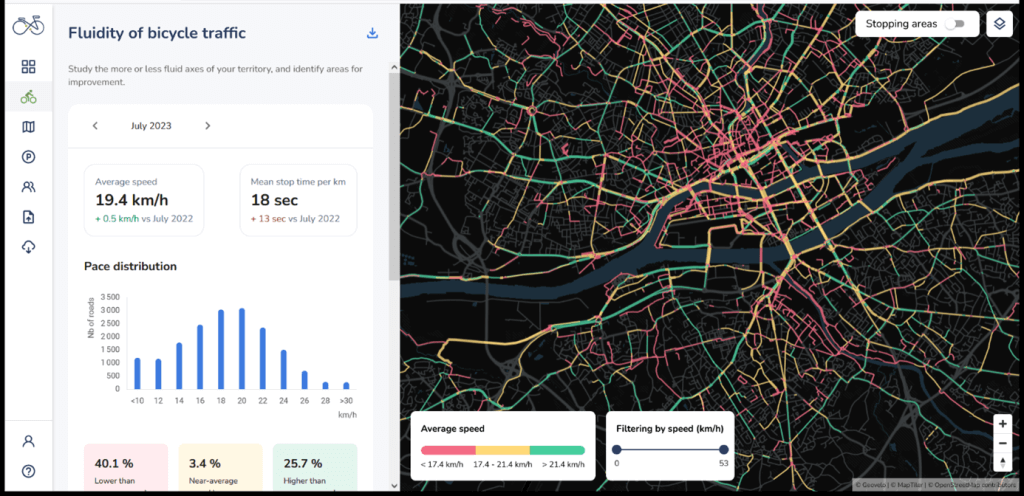Select the bicycle traffic sidebar icon
Image resolution: width=1024 pixels, height=496 pixels.
28,97
